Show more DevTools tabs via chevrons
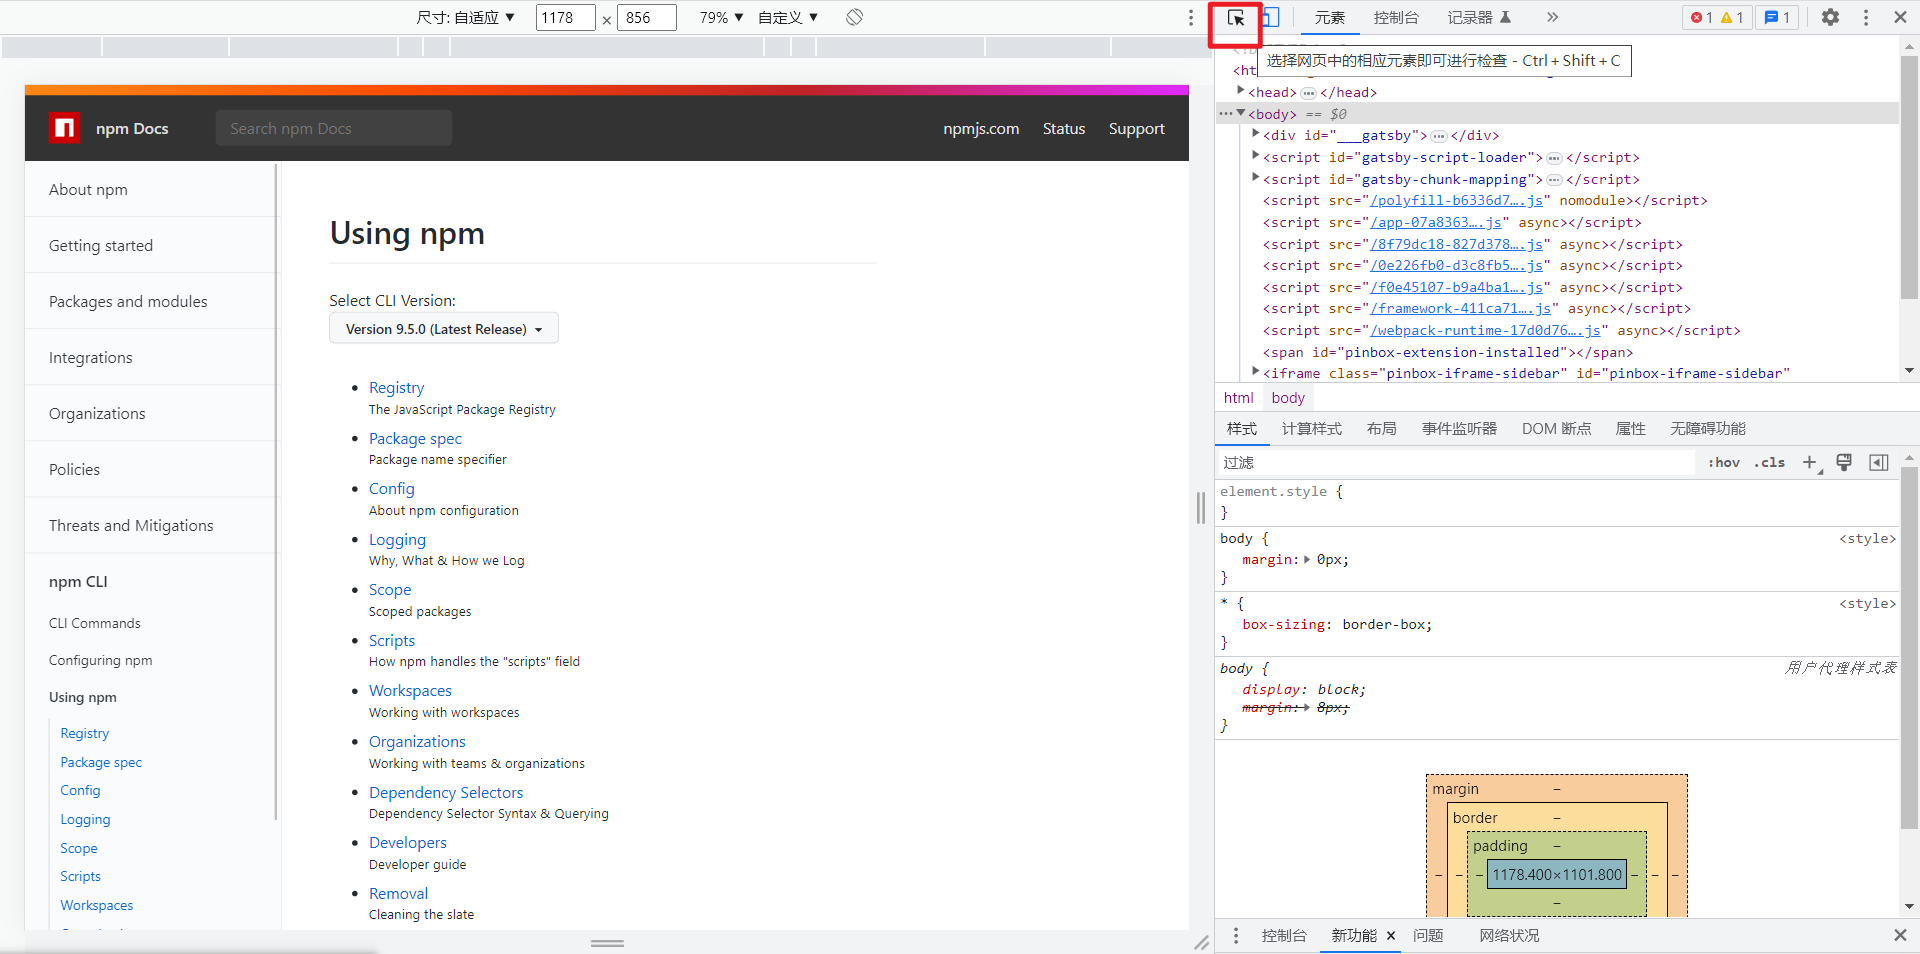Screen dimensions: 1920x954 tap(1552, 17)
